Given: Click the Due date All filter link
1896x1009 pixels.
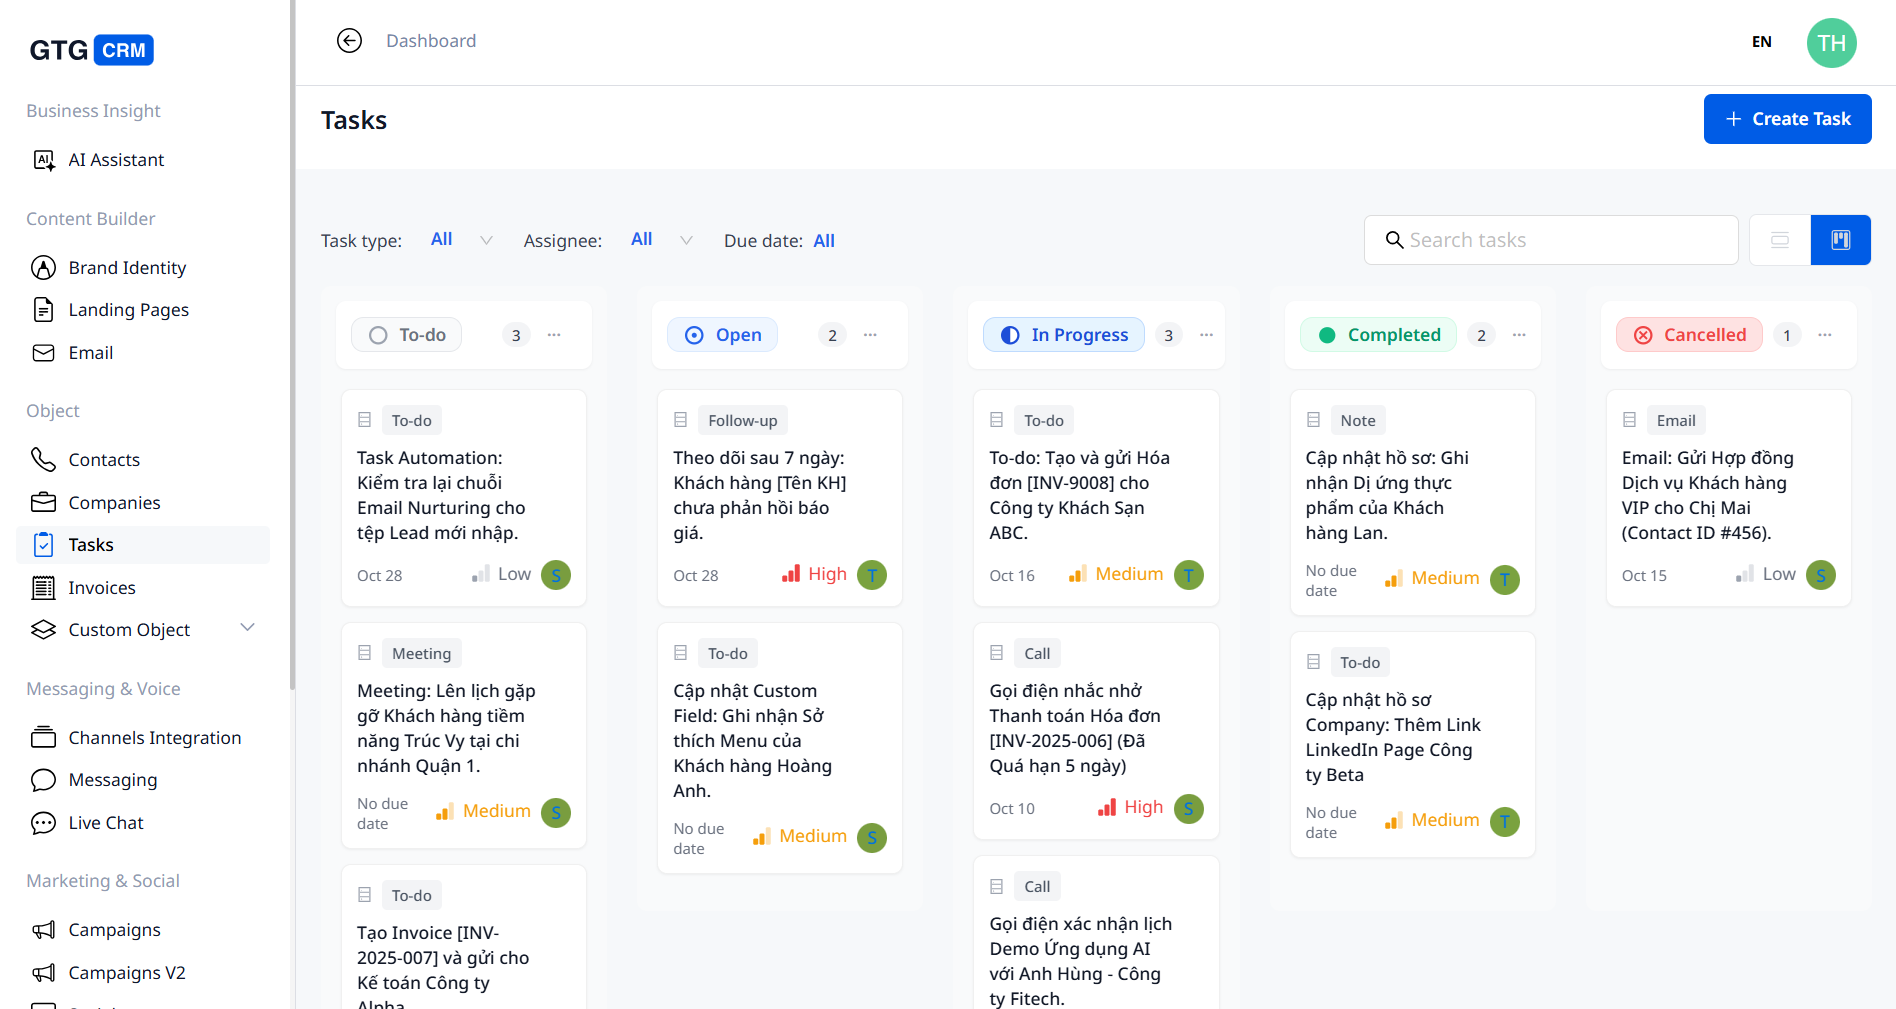Looking at the screenshot, I should coord(824,241).
